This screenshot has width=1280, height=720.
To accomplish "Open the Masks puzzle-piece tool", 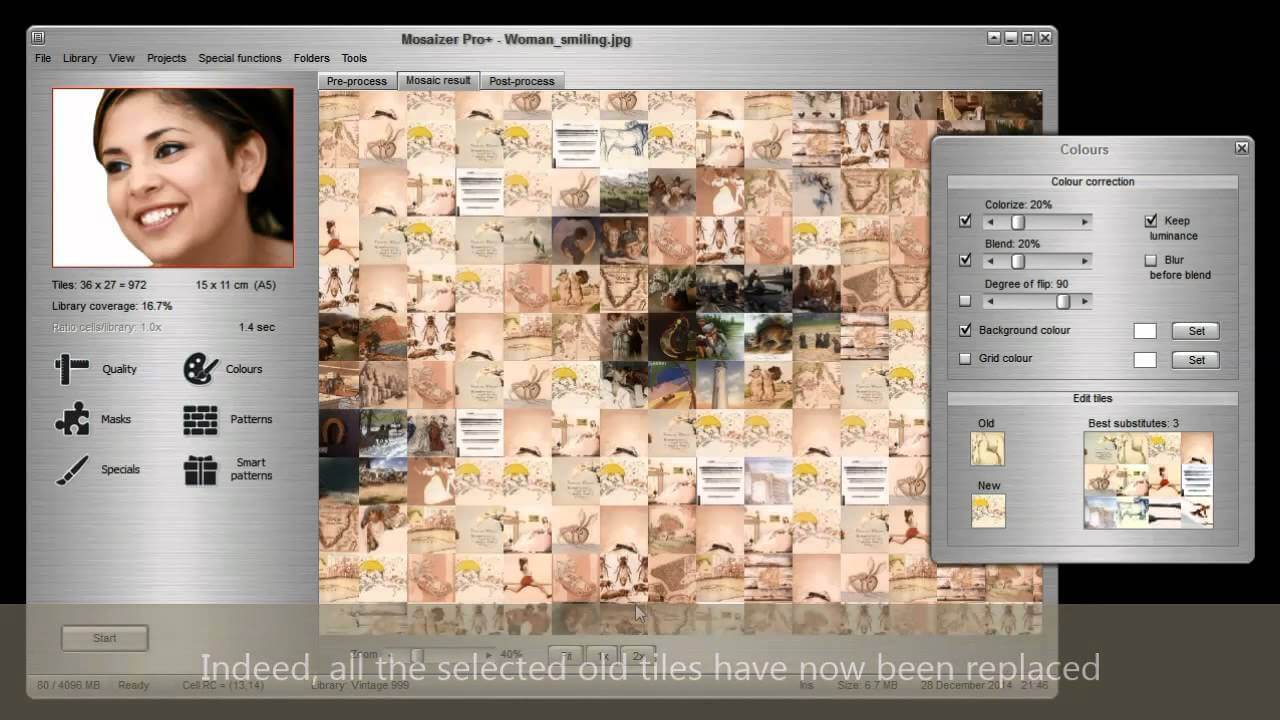I will pyautogui.click(x=93, y=419).
